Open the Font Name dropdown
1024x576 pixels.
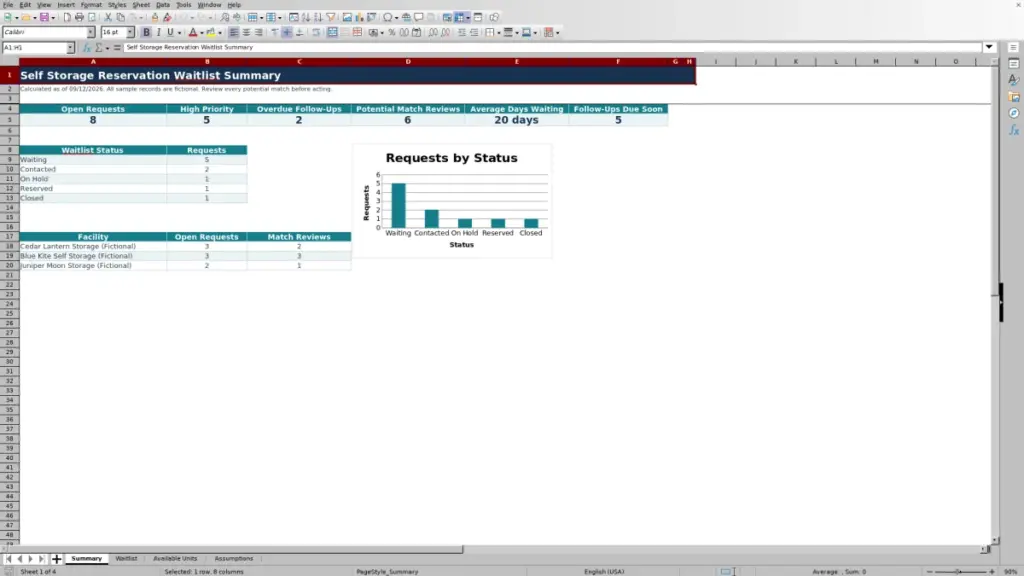click(91, 32)
